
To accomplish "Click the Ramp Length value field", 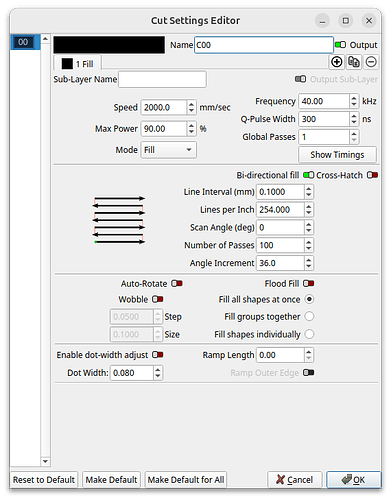I will (280, 355).
